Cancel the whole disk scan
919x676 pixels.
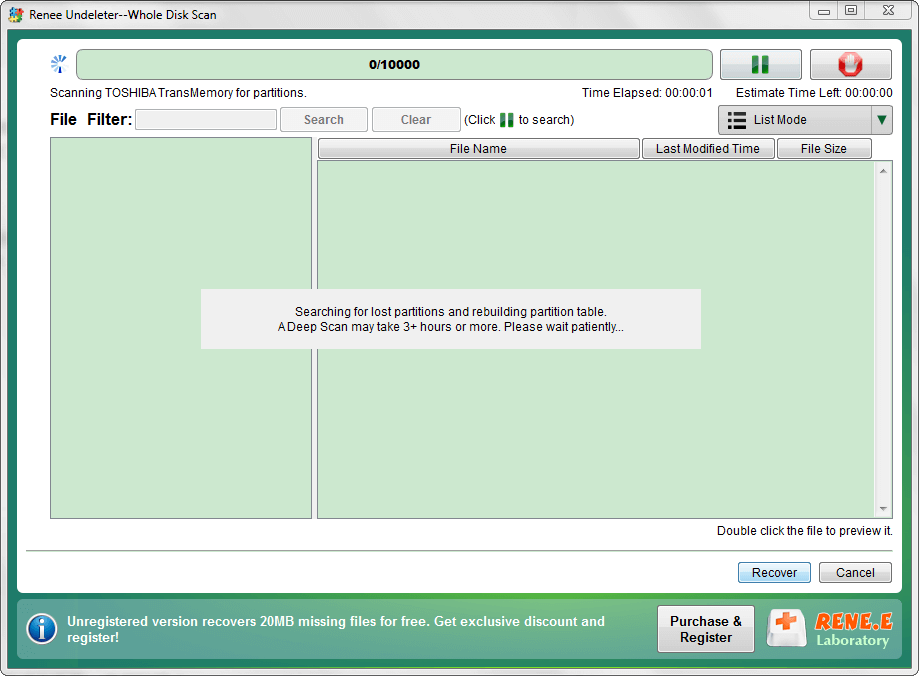pos(855,572)
